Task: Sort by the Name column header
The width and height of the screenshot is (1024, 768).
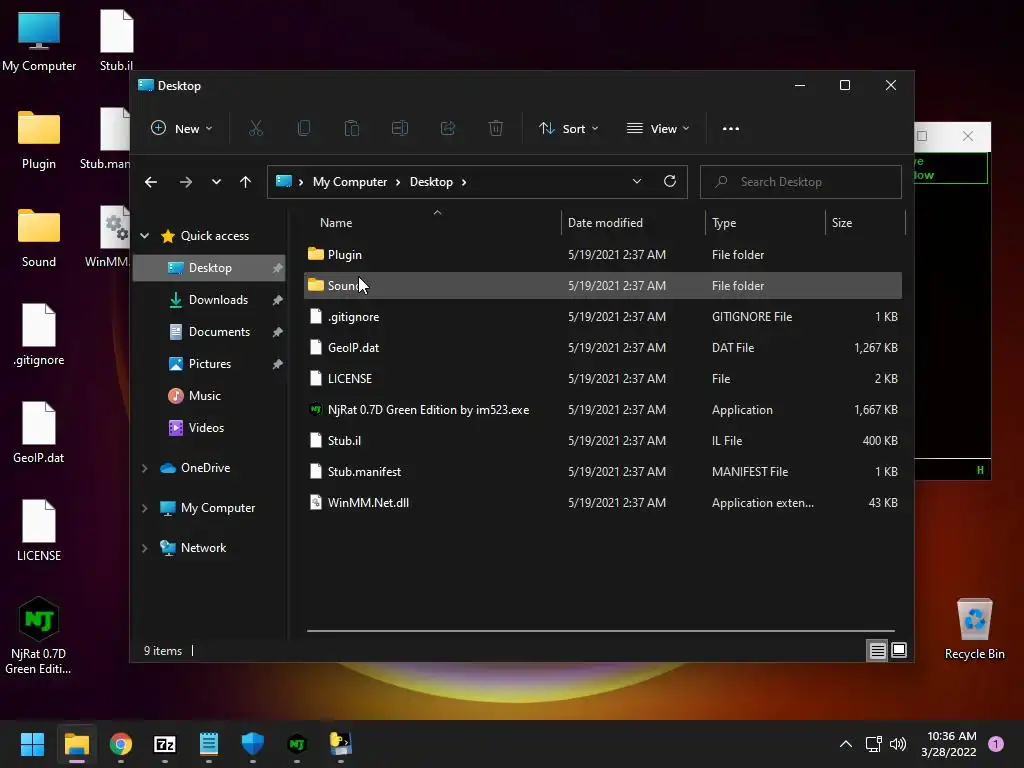Action: [432, 223]
